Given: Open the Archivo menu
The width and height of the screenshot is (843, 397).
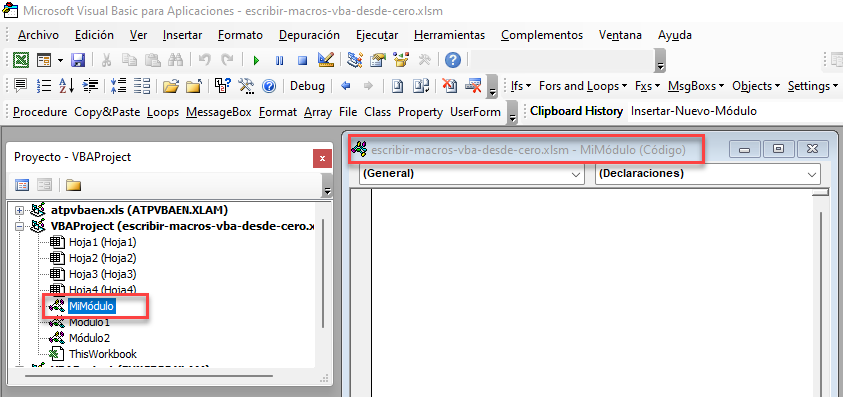Looking at the screenshot, I should [x=38, y=35].
